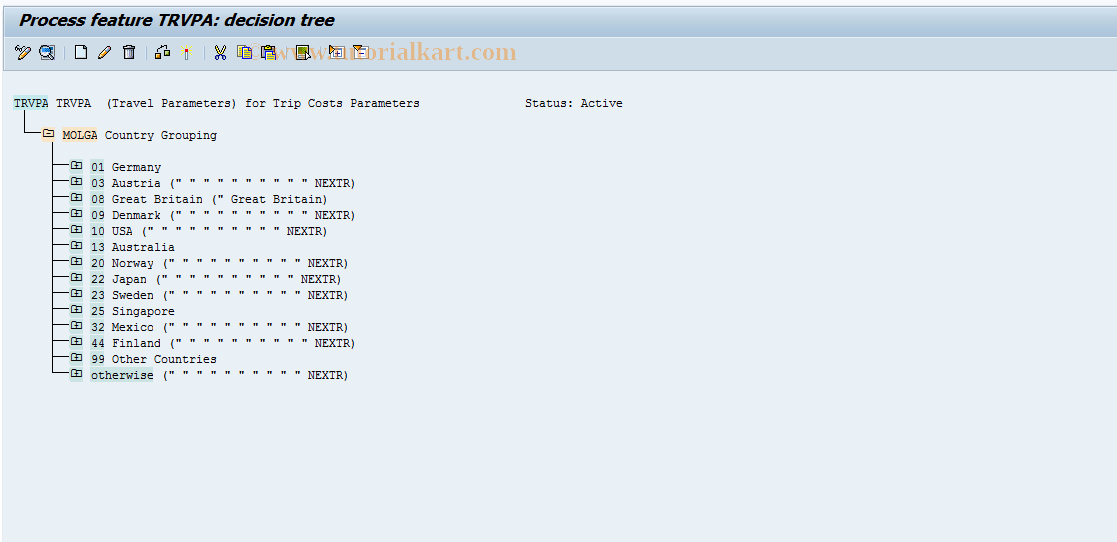Expand the 08 Great Britain node
Viewport: 1117px width, 542px height.
[76, 198]
